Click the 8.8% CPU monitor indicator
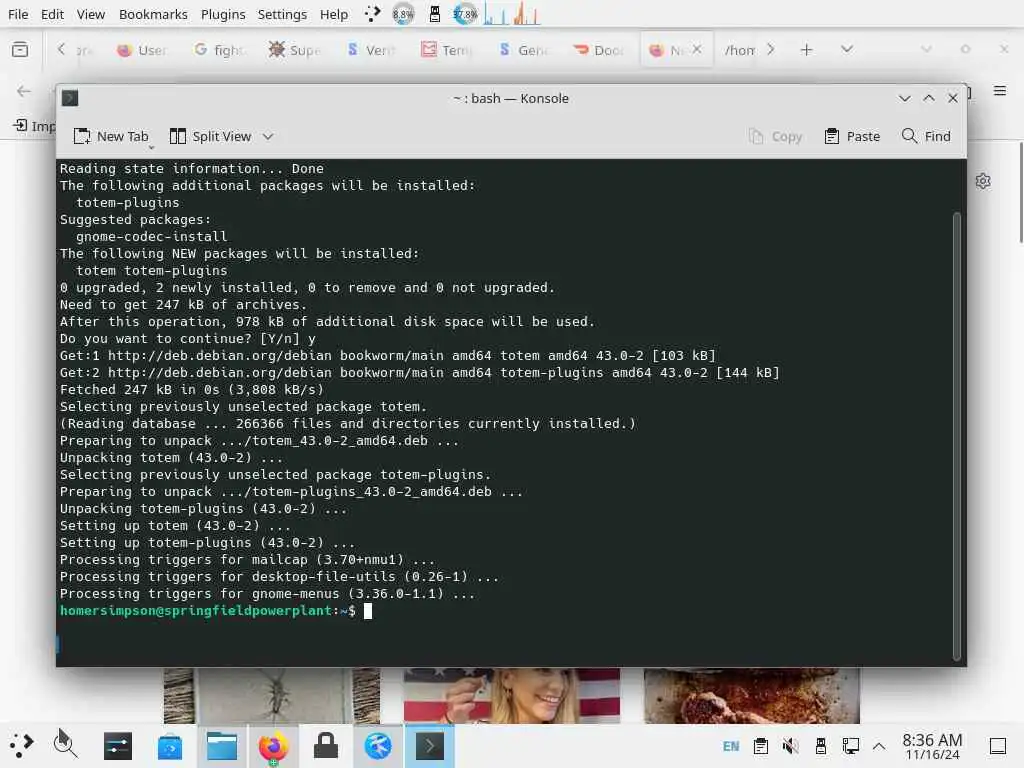The height and width of the screenshot is (768, 1024). [403, 14]
